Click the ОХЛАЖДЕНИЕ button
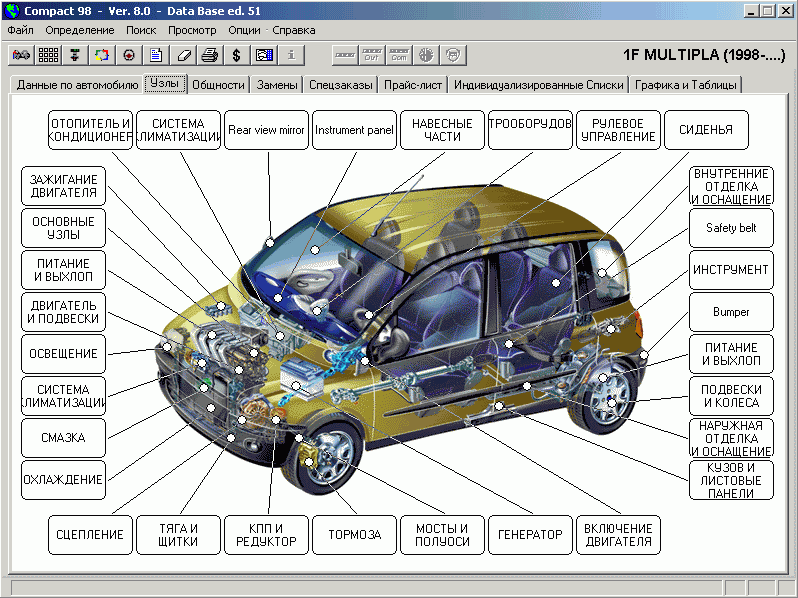Viewport: 798px width, 598px height. pyautogui.click(x=64, y=480)
